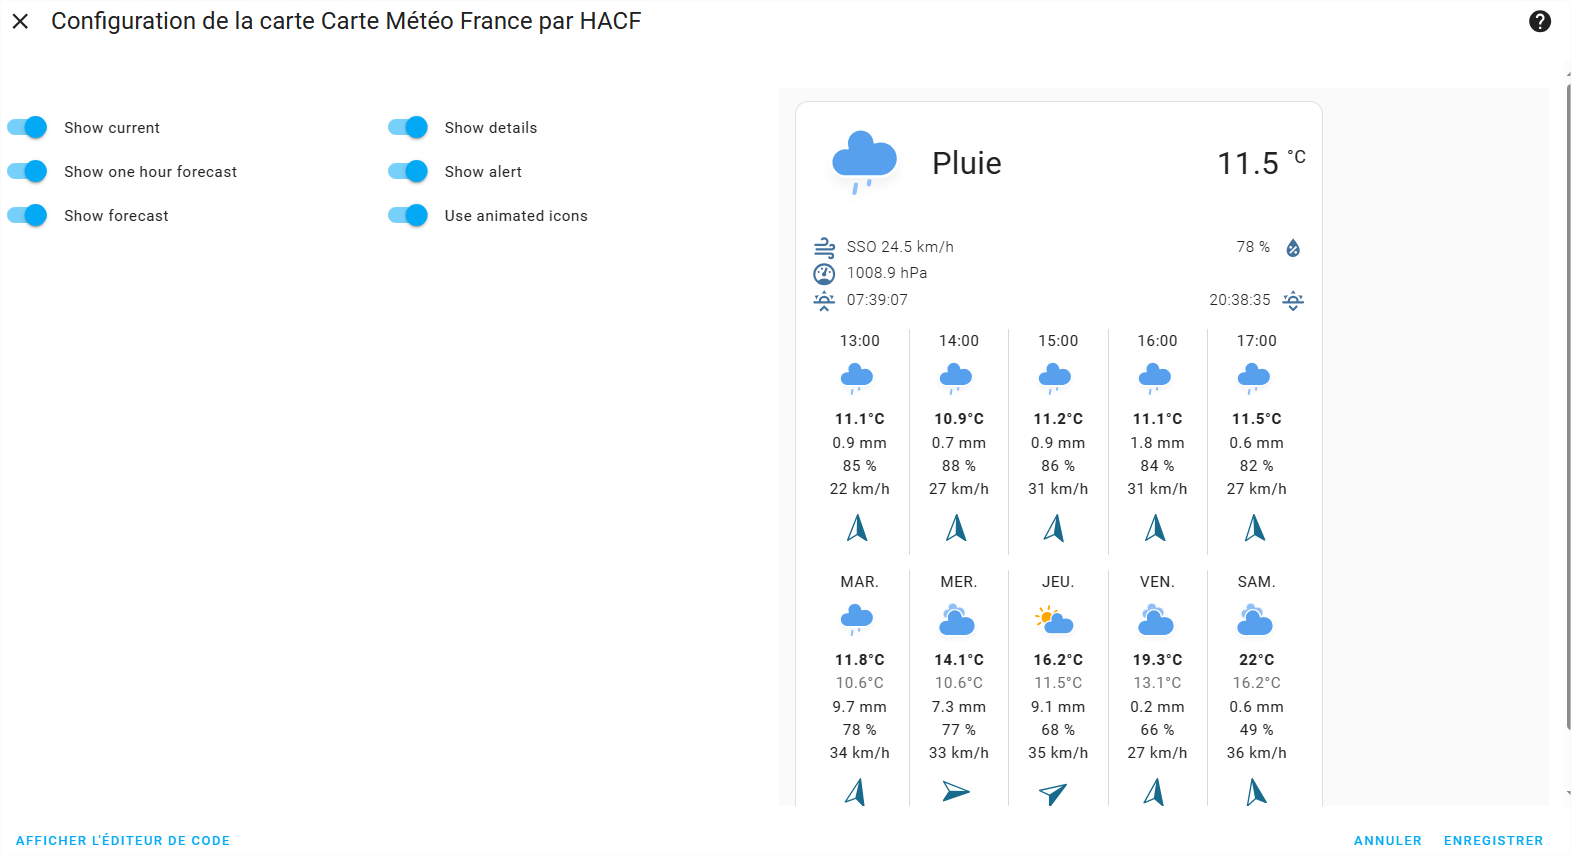Toggle the Show details switch

click(x=408, y=127)
